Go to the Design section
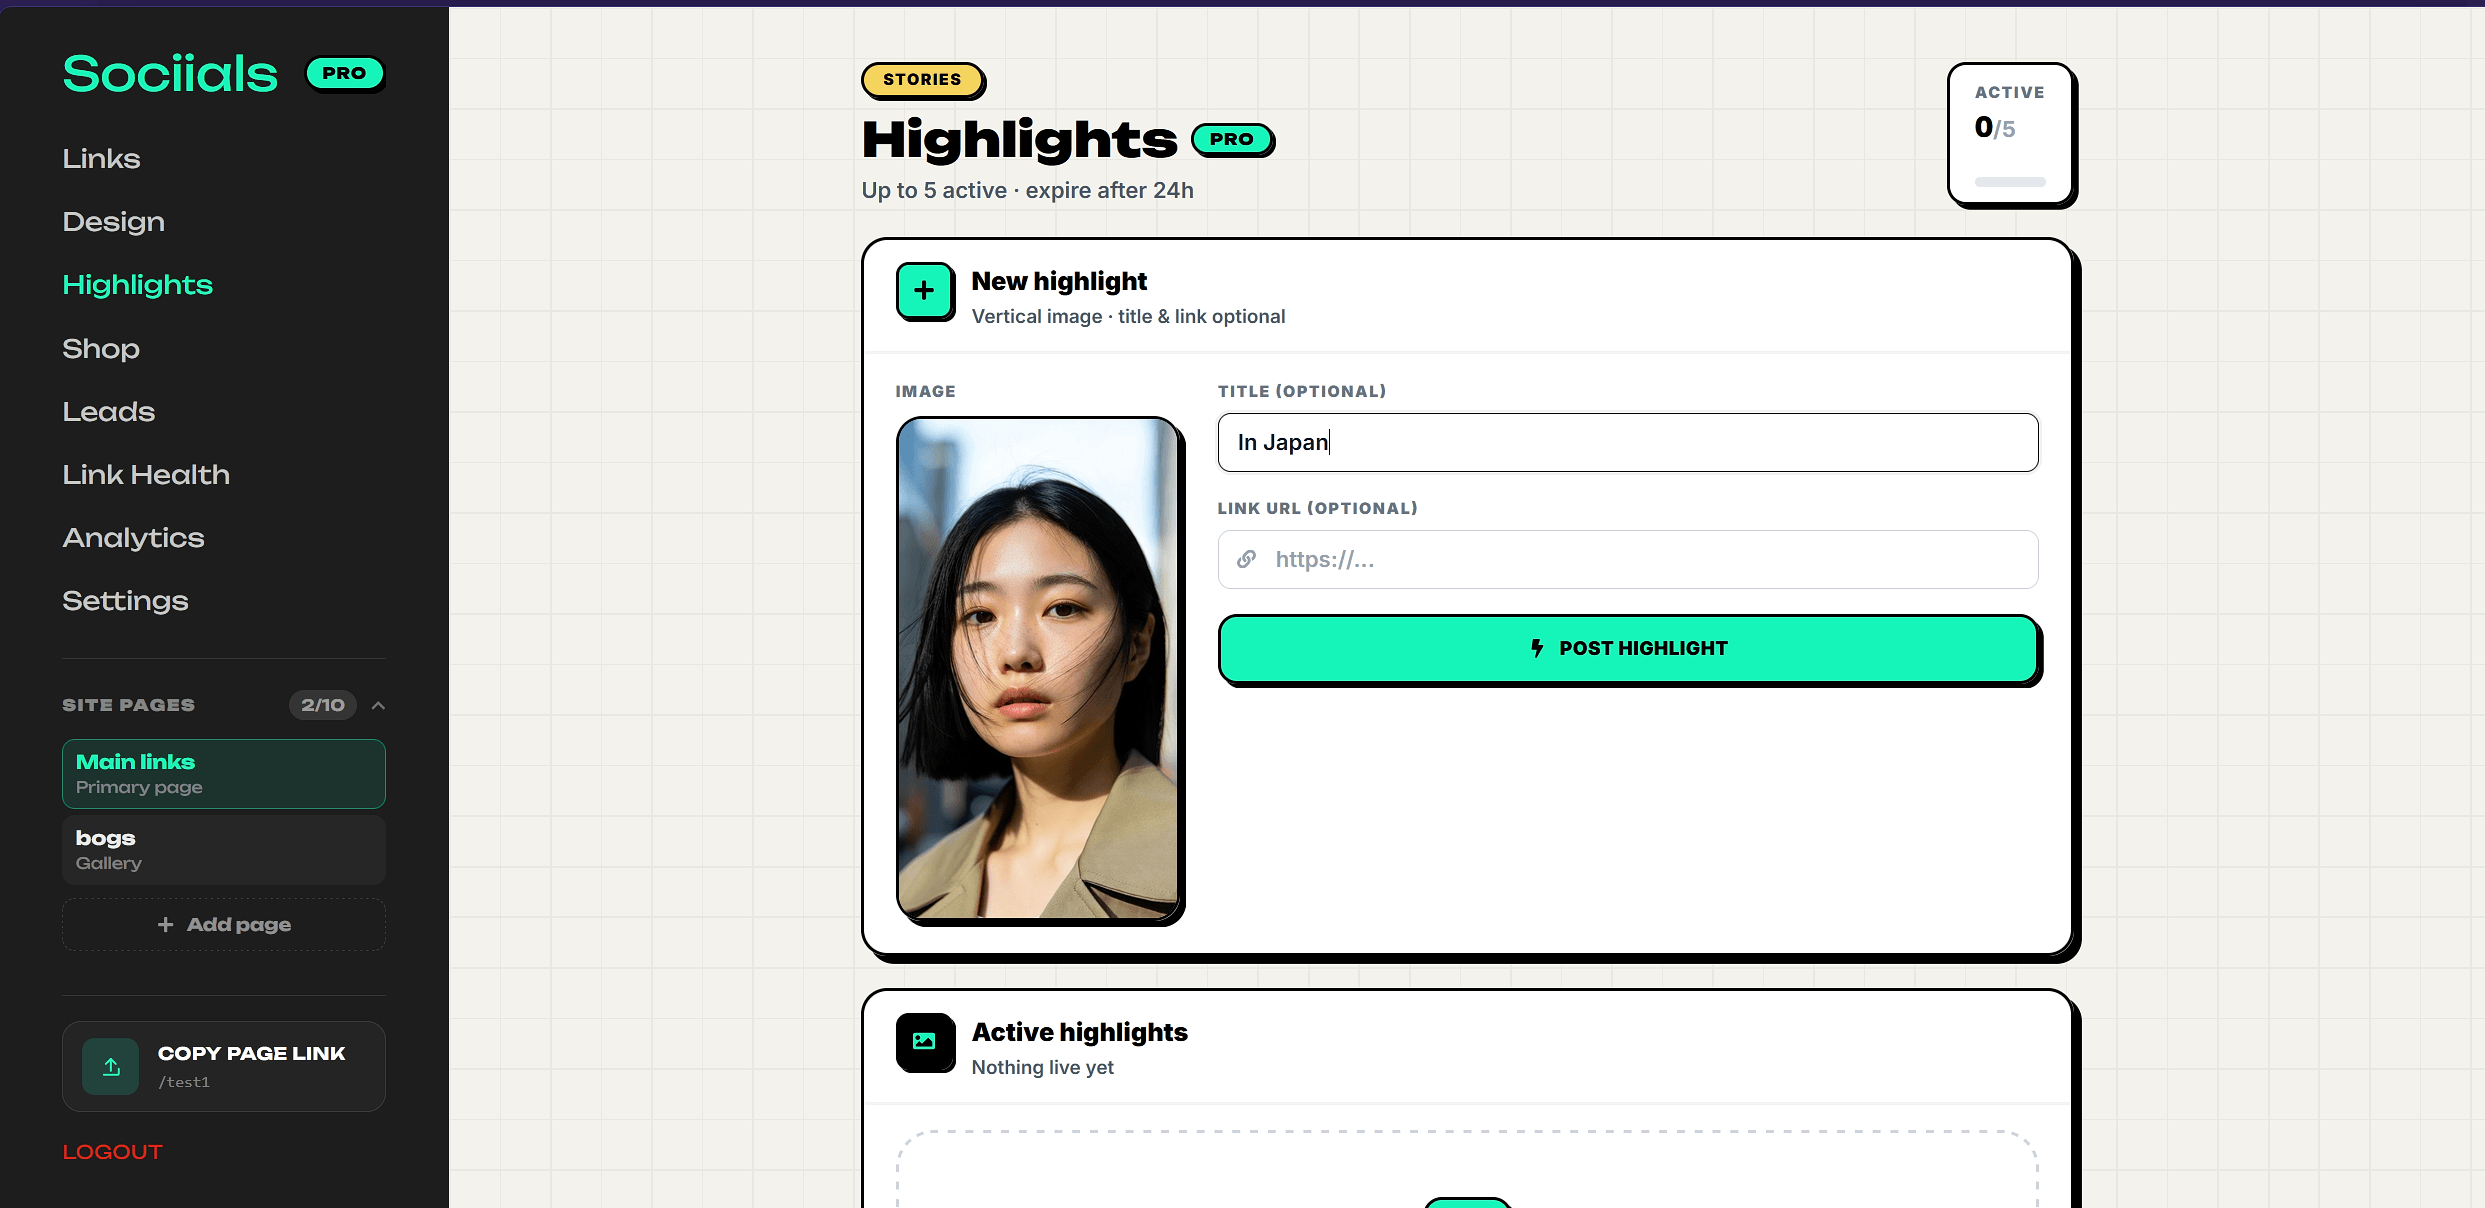Screen dimensions: 2485x1208 (x=113, y=221)
